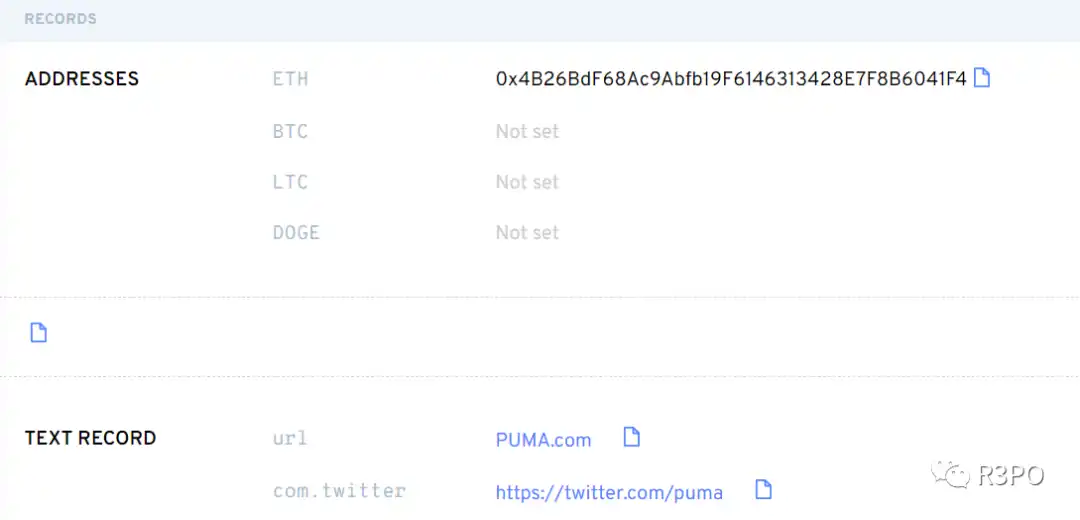Copy the PUMA.com url record
This screenshot has width=1080, height=520.
(x=632, y=437)
